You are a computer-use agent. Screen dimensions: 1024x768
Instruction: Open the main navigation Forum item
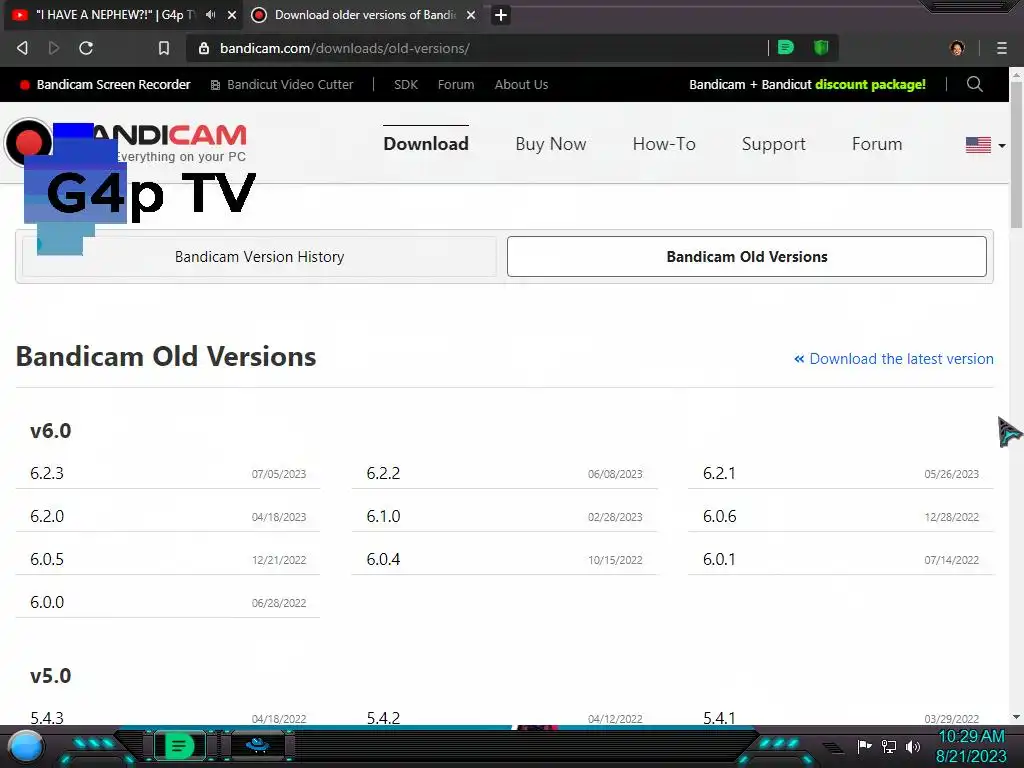876,144
